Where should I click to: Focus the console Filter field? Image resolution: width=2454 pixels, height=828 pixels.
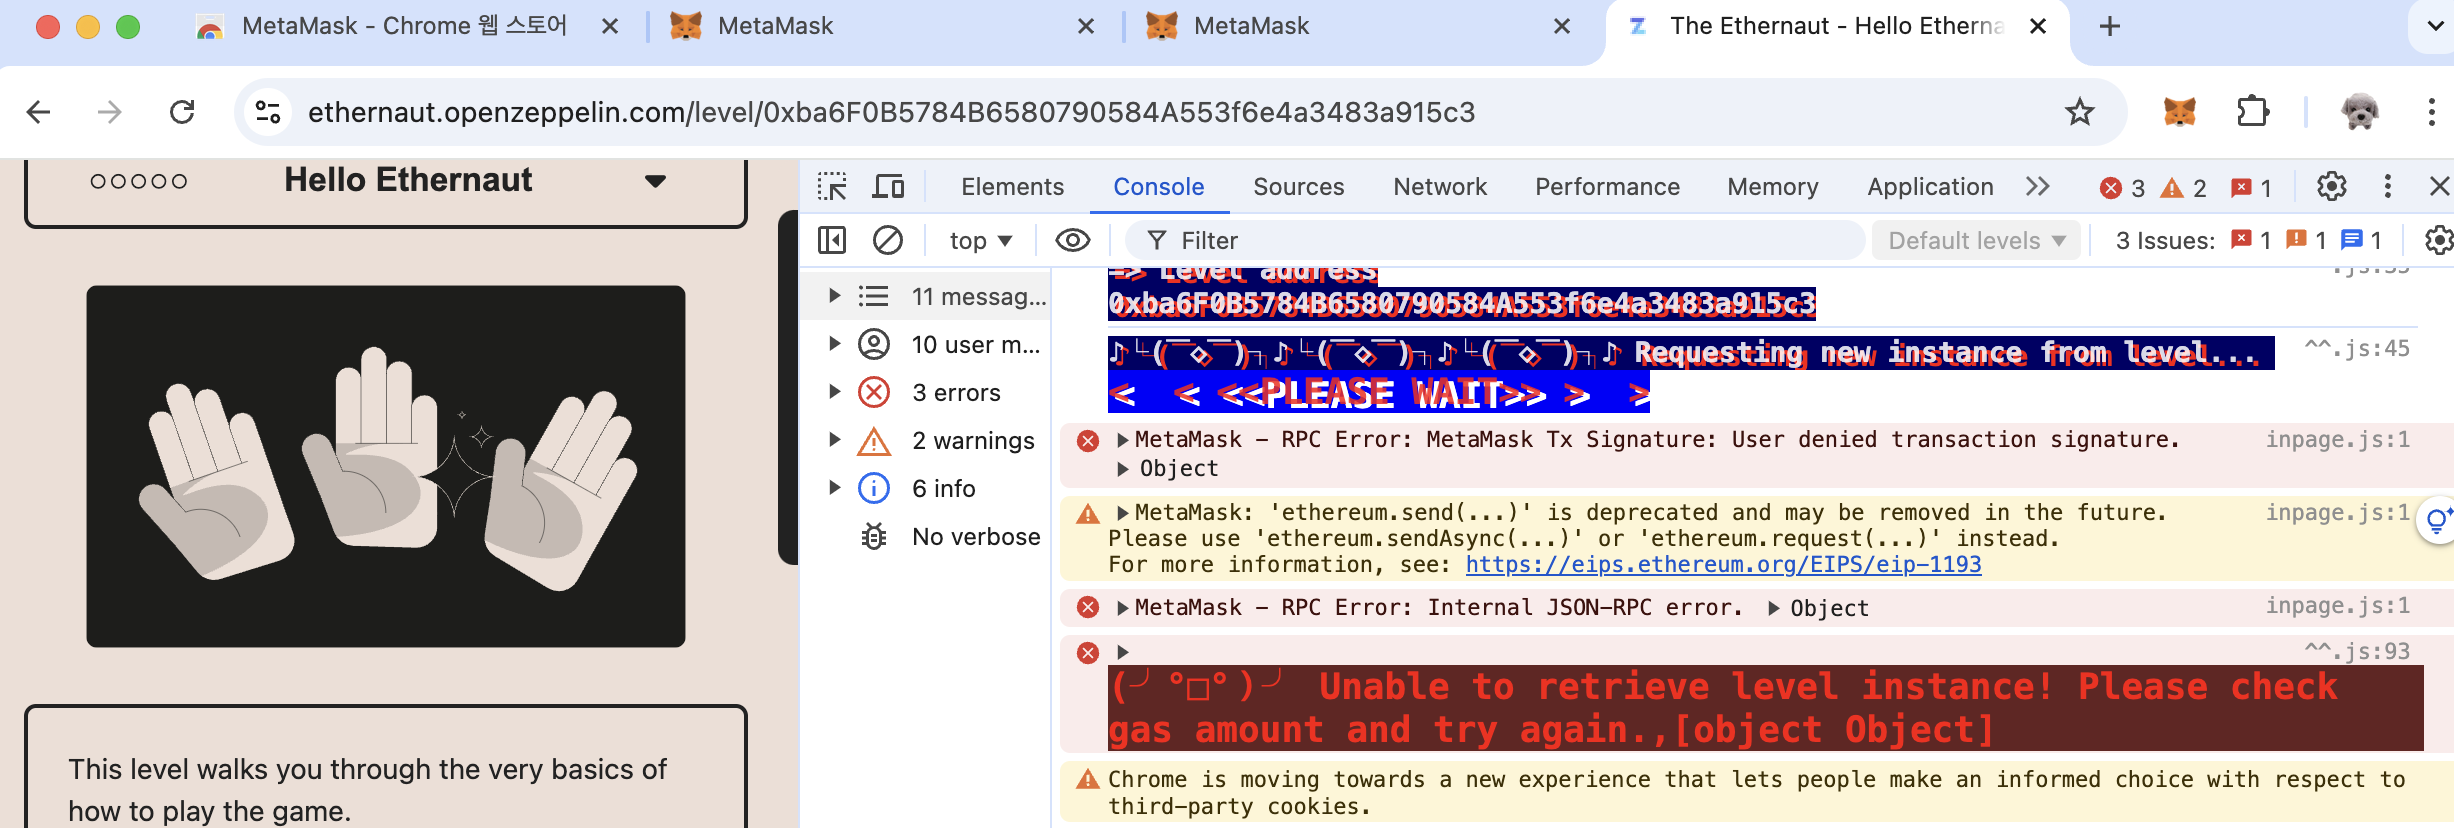pyautogui.click(x=1495, y=240)
